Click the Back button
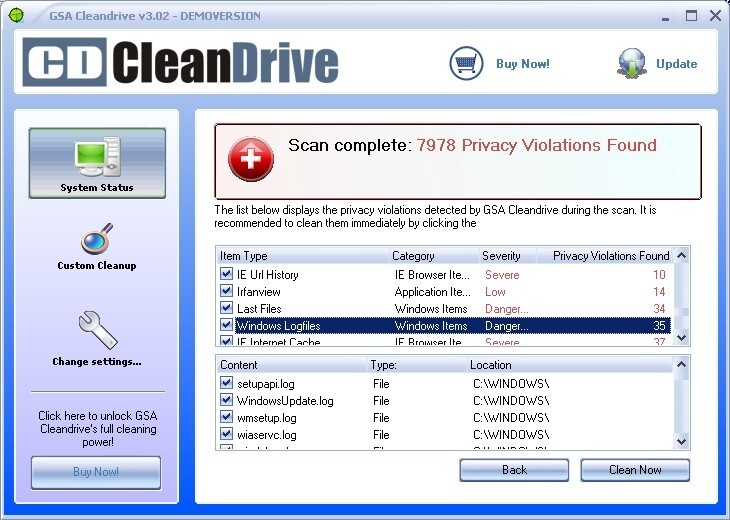730x520 pixels. pyautogui.click(x=514, y=470)
